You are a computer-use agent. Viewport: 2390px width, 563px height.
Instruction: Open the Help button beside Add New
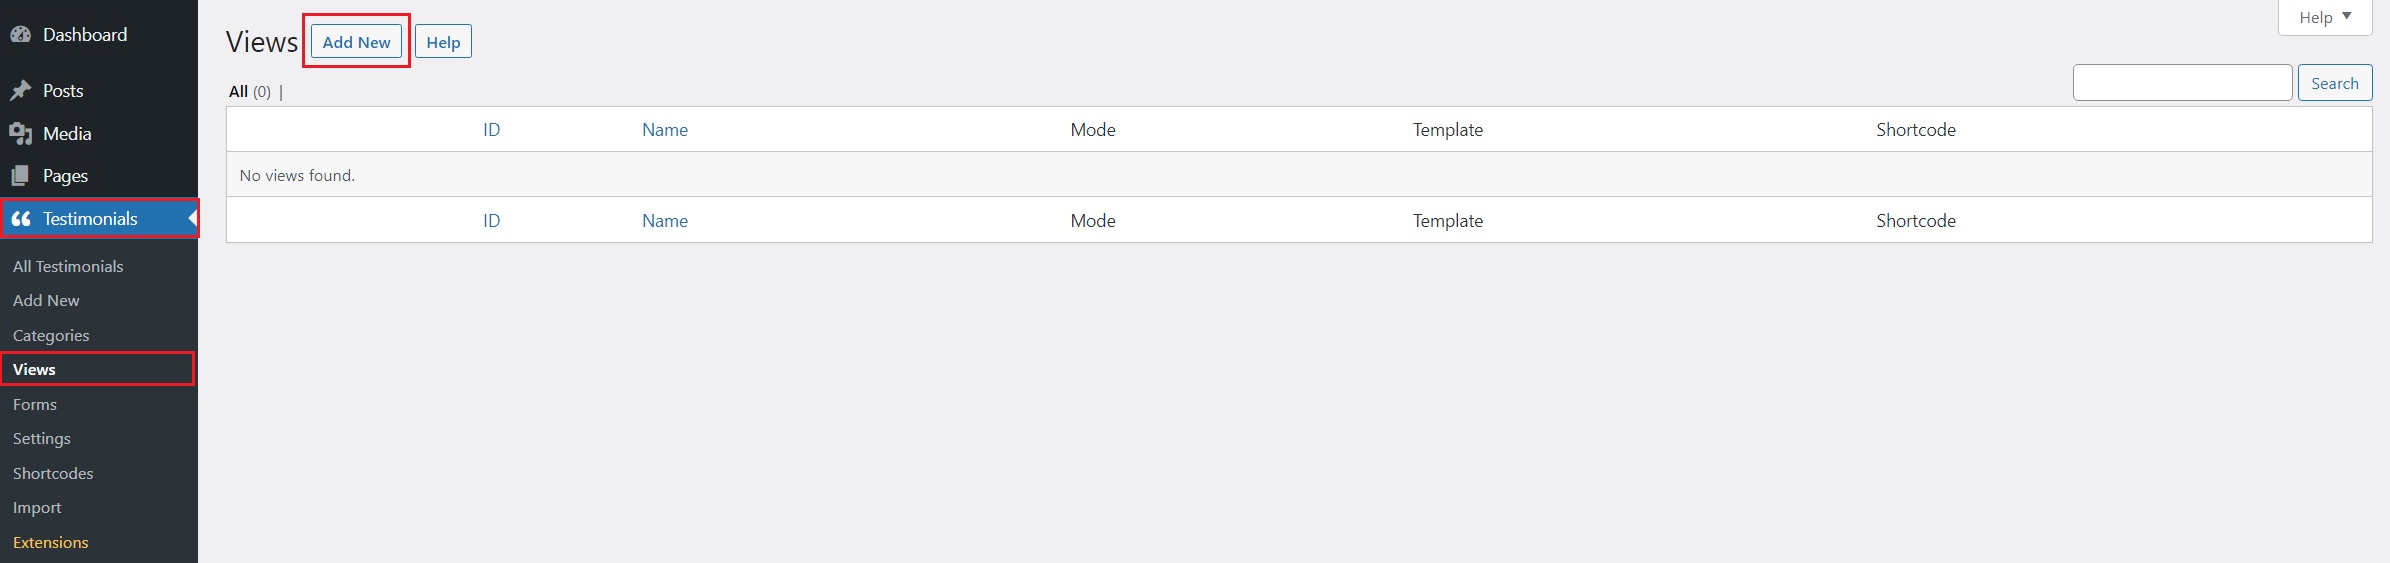coord(443,42)
